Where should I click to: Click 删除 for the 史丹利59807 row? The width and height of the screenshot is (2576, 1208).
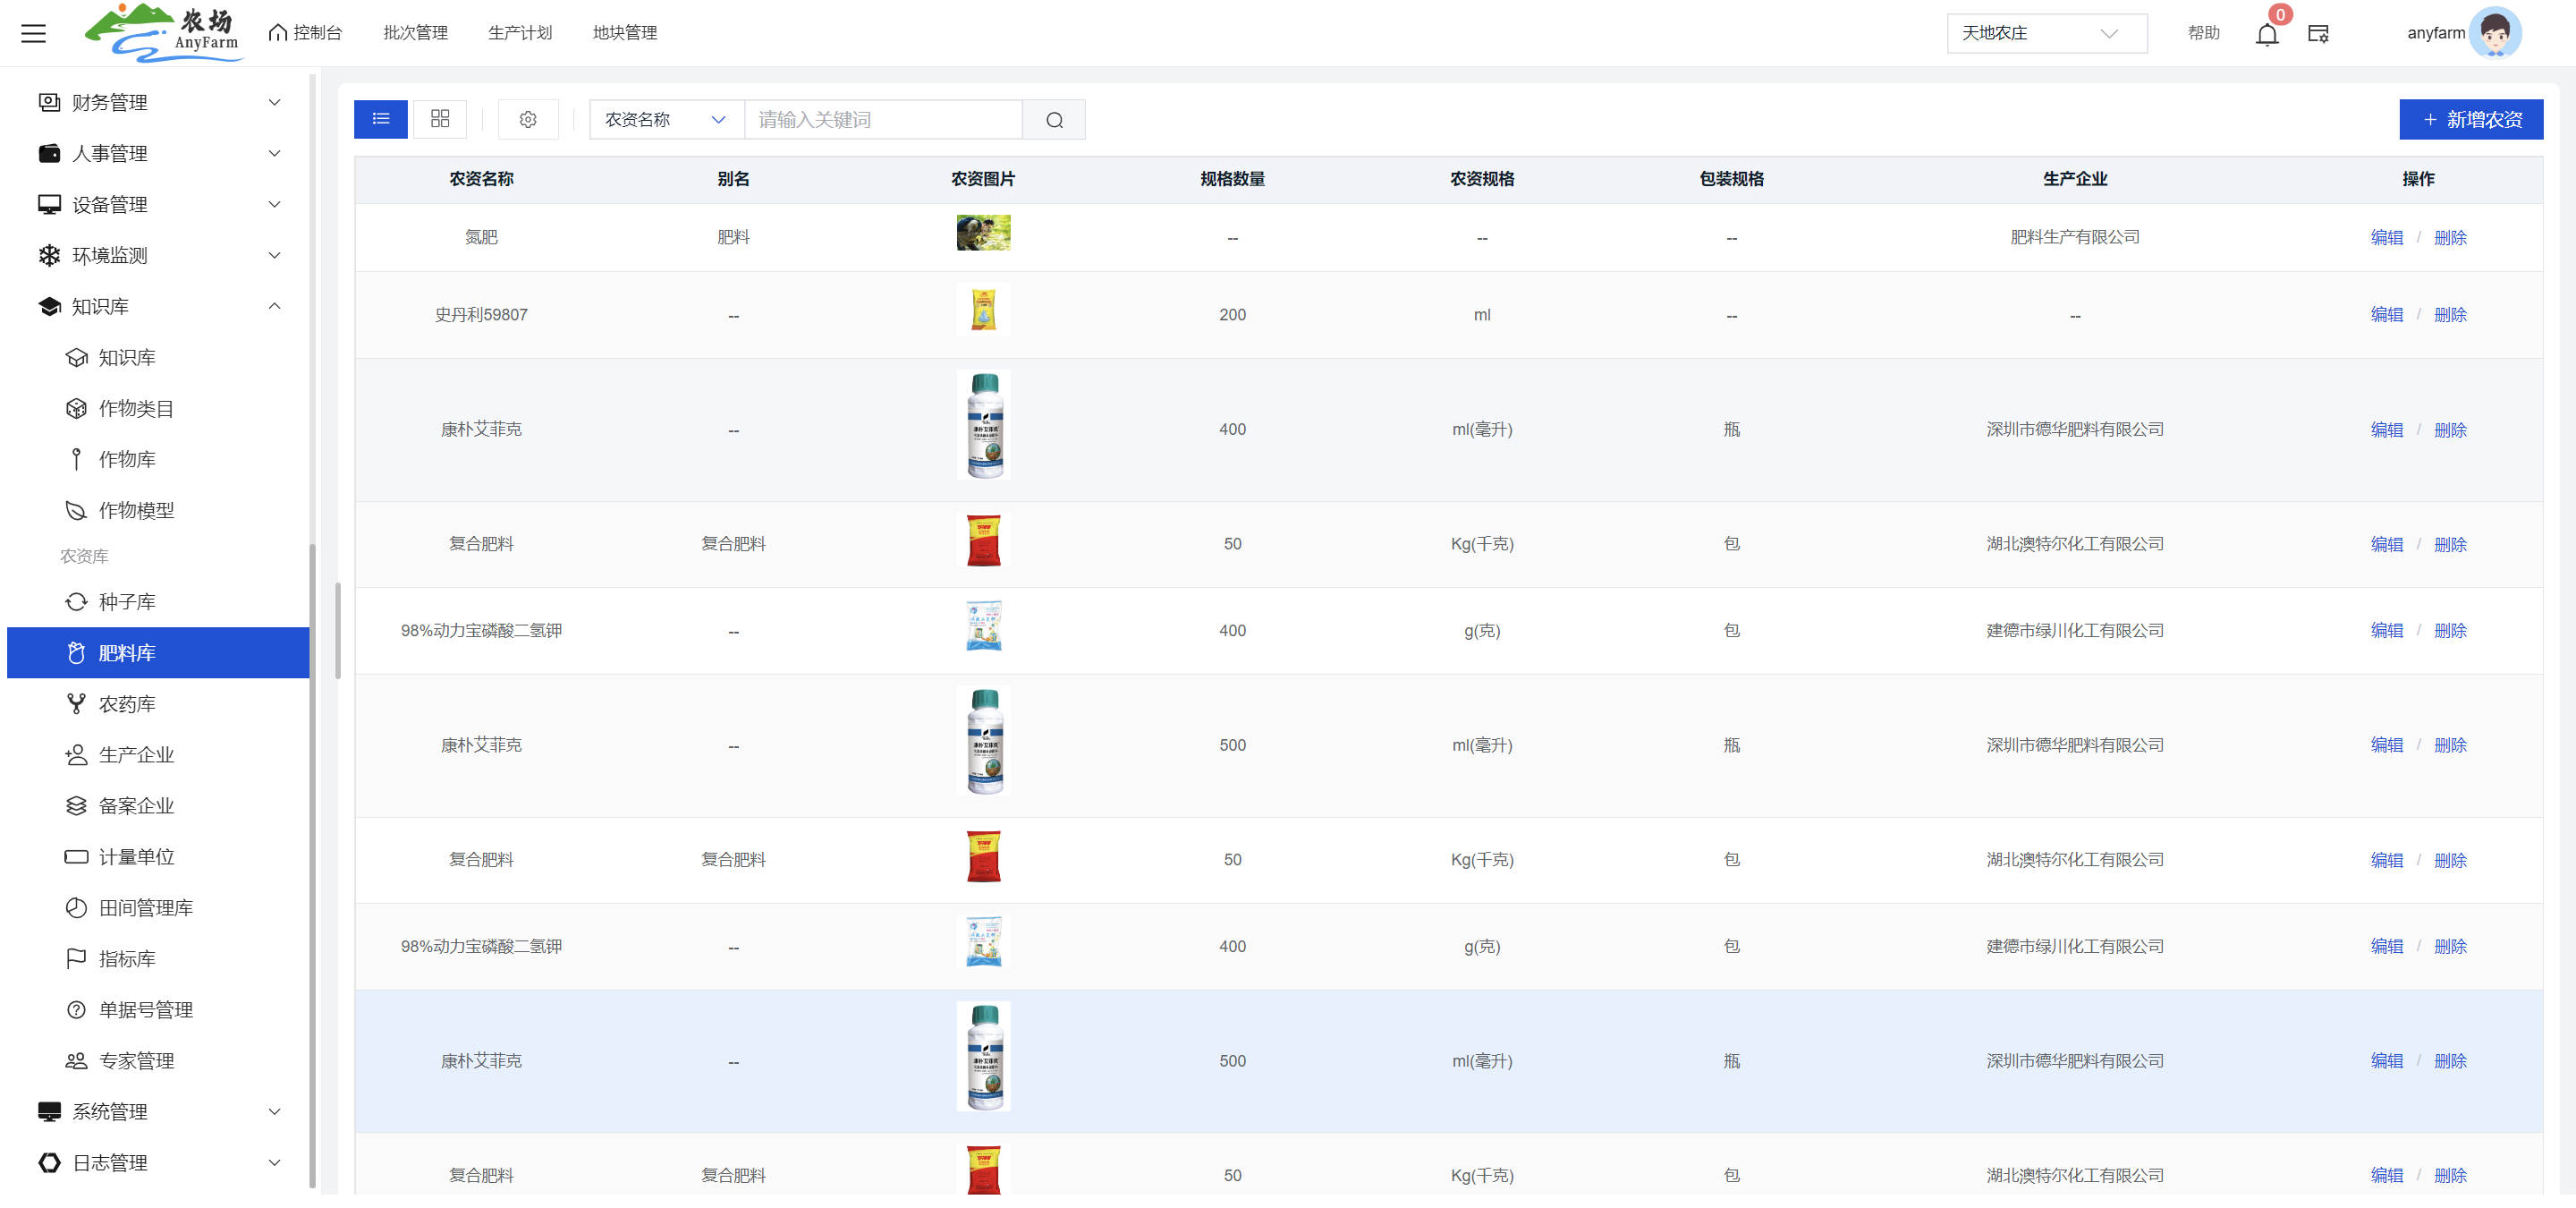coord(2450,315)
